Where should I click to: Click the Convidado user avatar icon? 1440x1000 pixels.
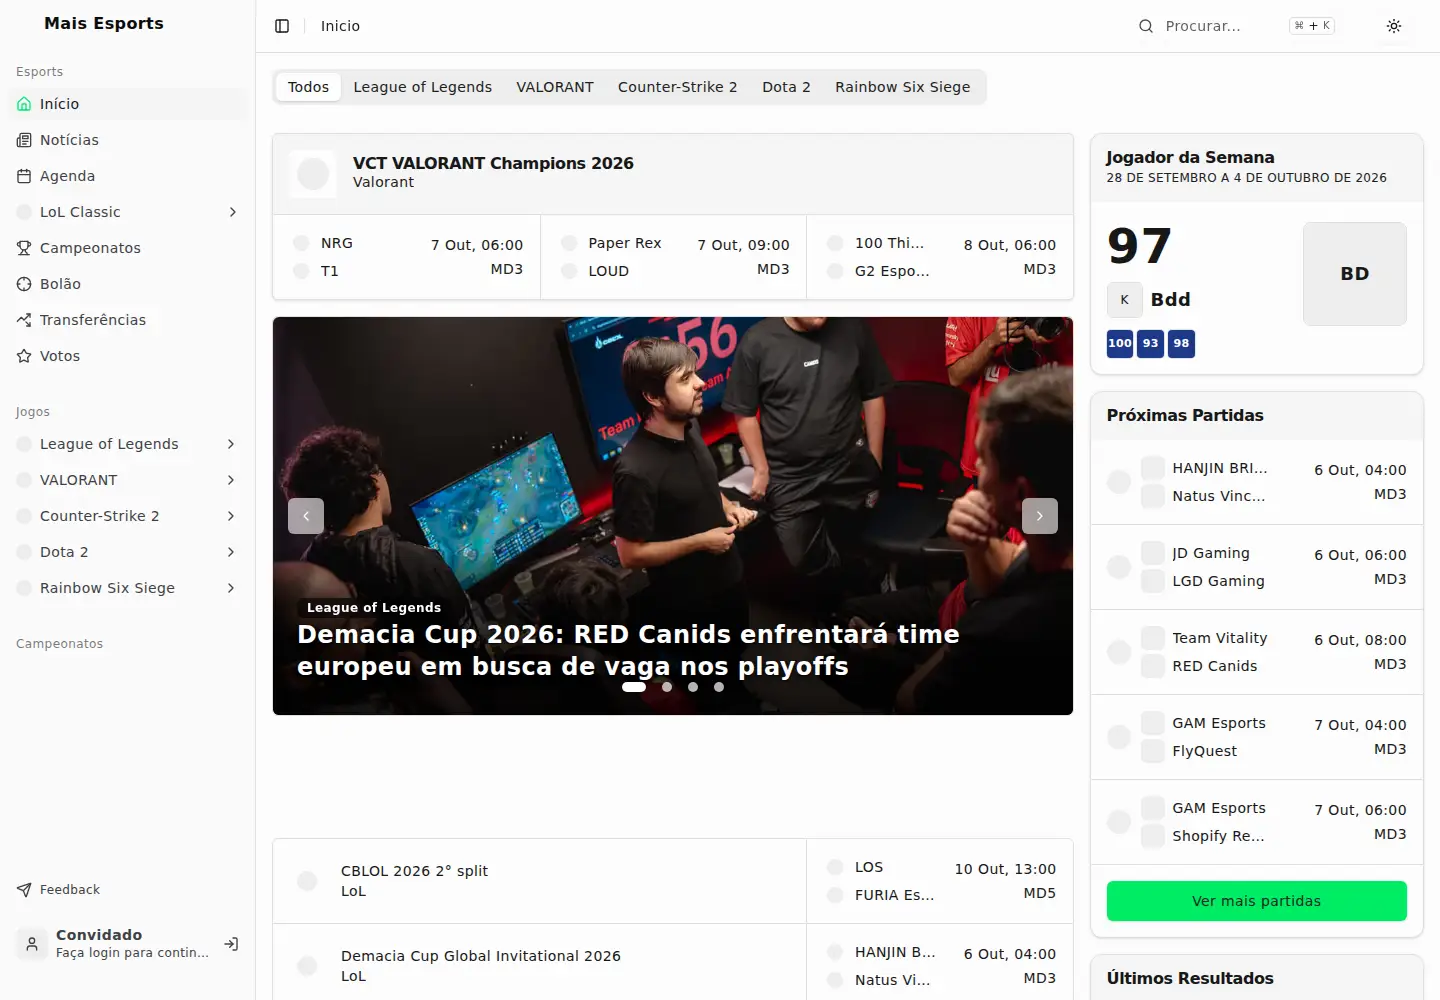pyautogui.click(x=32, y=944)
